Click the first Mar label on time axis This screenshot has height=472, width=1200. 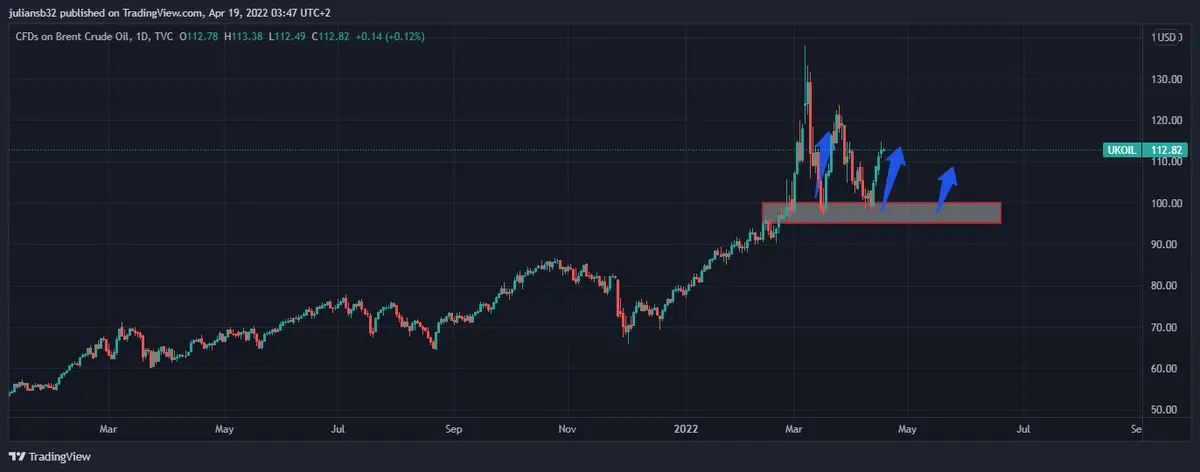[110, 429]
